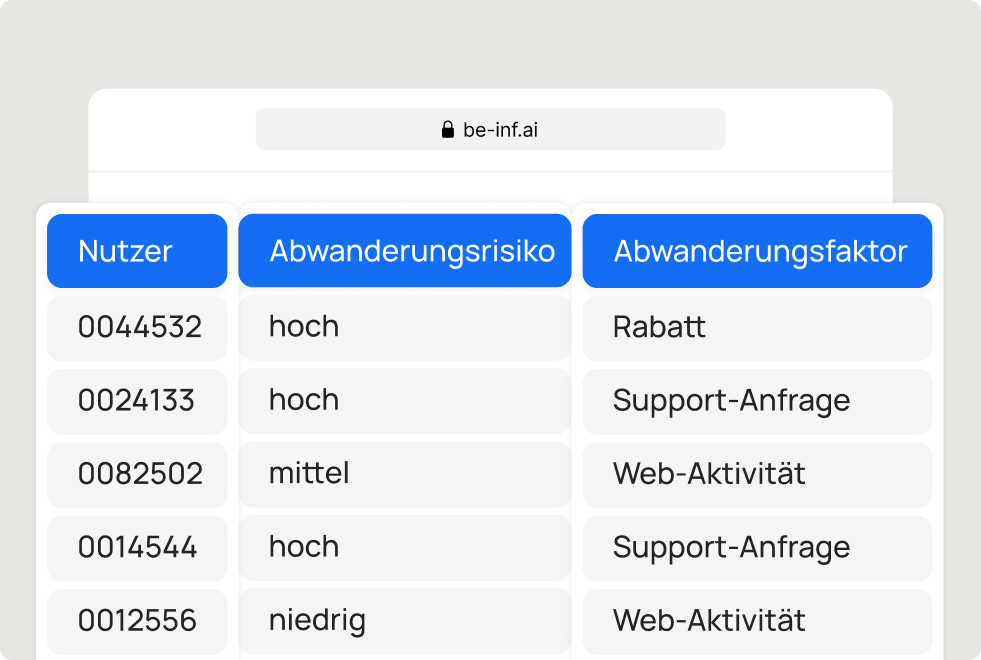Select the hoch risk cell for 0024133
Image resolution: width=981 pixels, height=660 pixels.
(x=405, y=400)
